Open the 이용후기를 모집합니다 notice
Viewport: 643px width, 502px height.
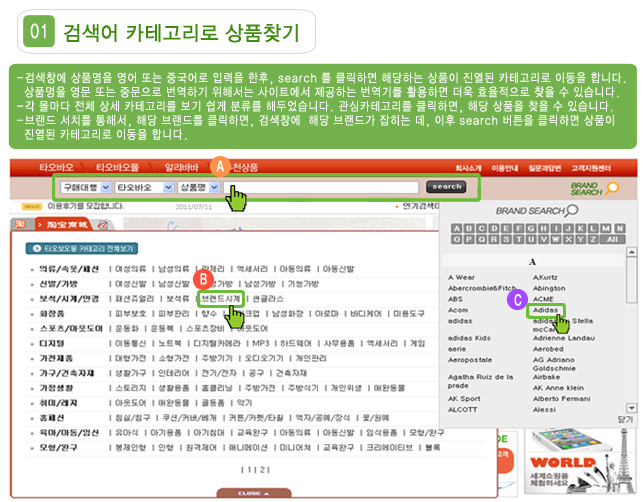(85, 206)
